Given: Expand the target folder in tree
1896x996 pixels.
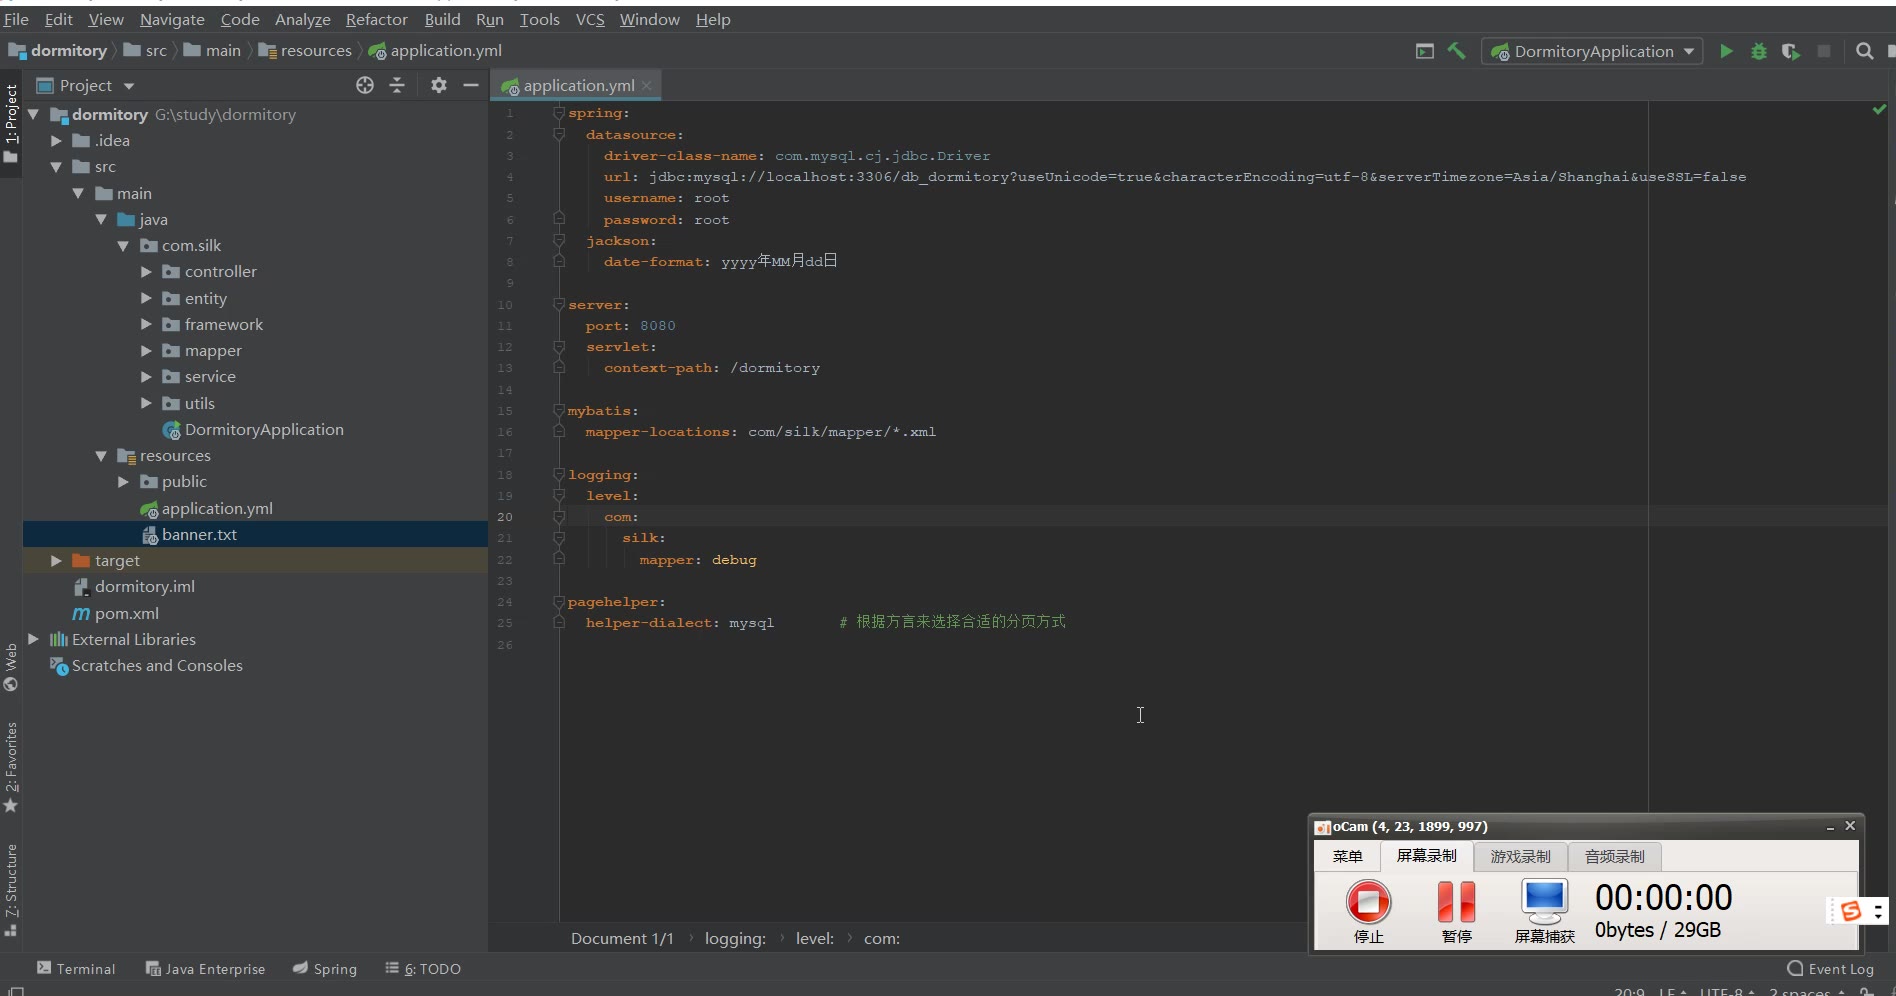Looking at the screenshot, I should pyautogui.click(x=56, y=561).
